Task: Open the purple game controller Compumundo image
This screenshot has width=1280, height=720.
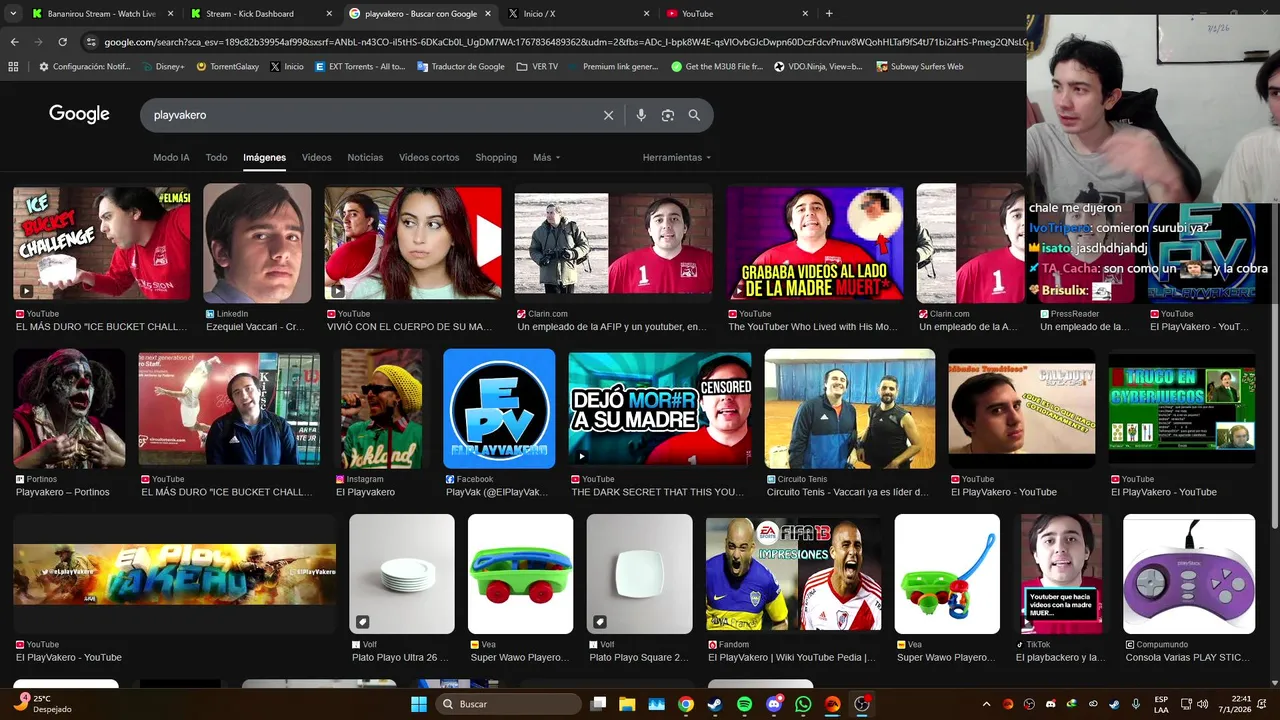Action: (x=1189, y=574)
